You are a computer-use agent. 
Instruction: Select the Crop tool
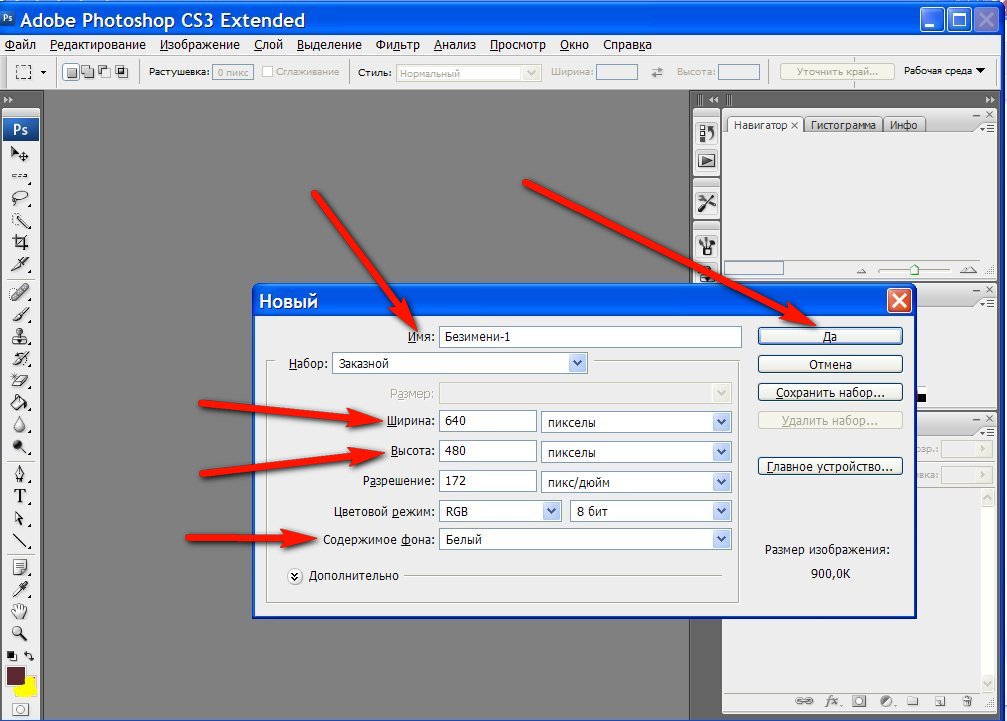point(20,242)
